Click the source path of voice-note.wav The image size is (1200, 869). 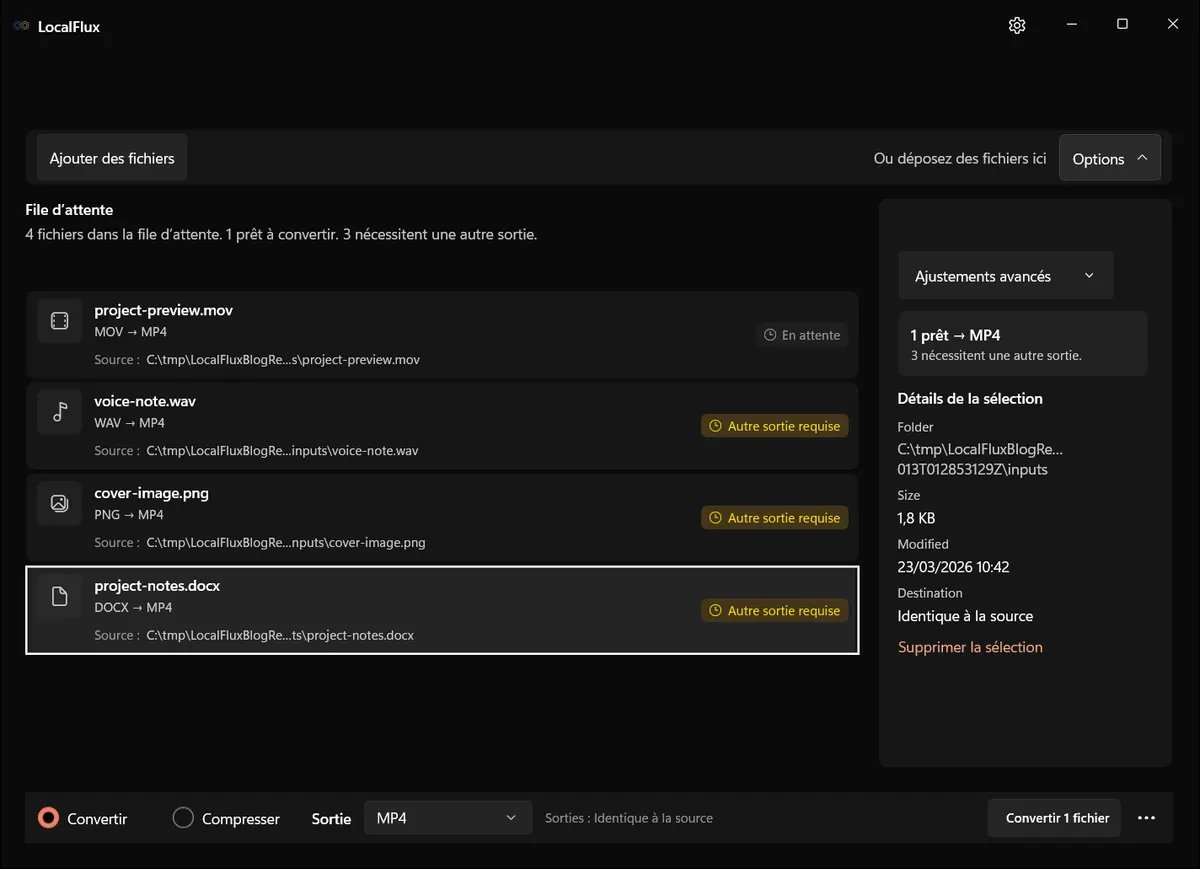[282, 451]
